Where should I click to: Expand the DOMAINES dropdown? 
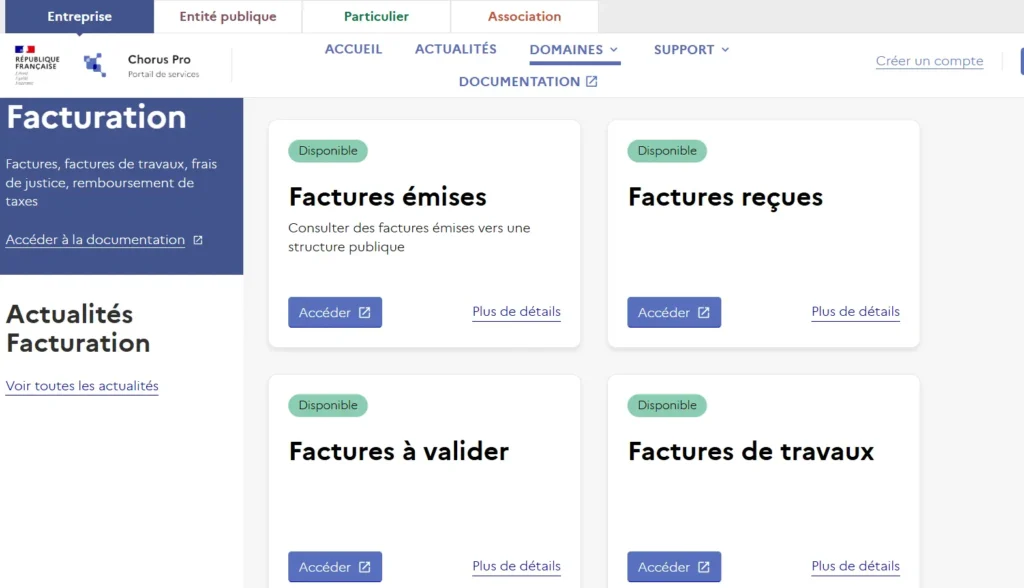[x=575, y=49]
